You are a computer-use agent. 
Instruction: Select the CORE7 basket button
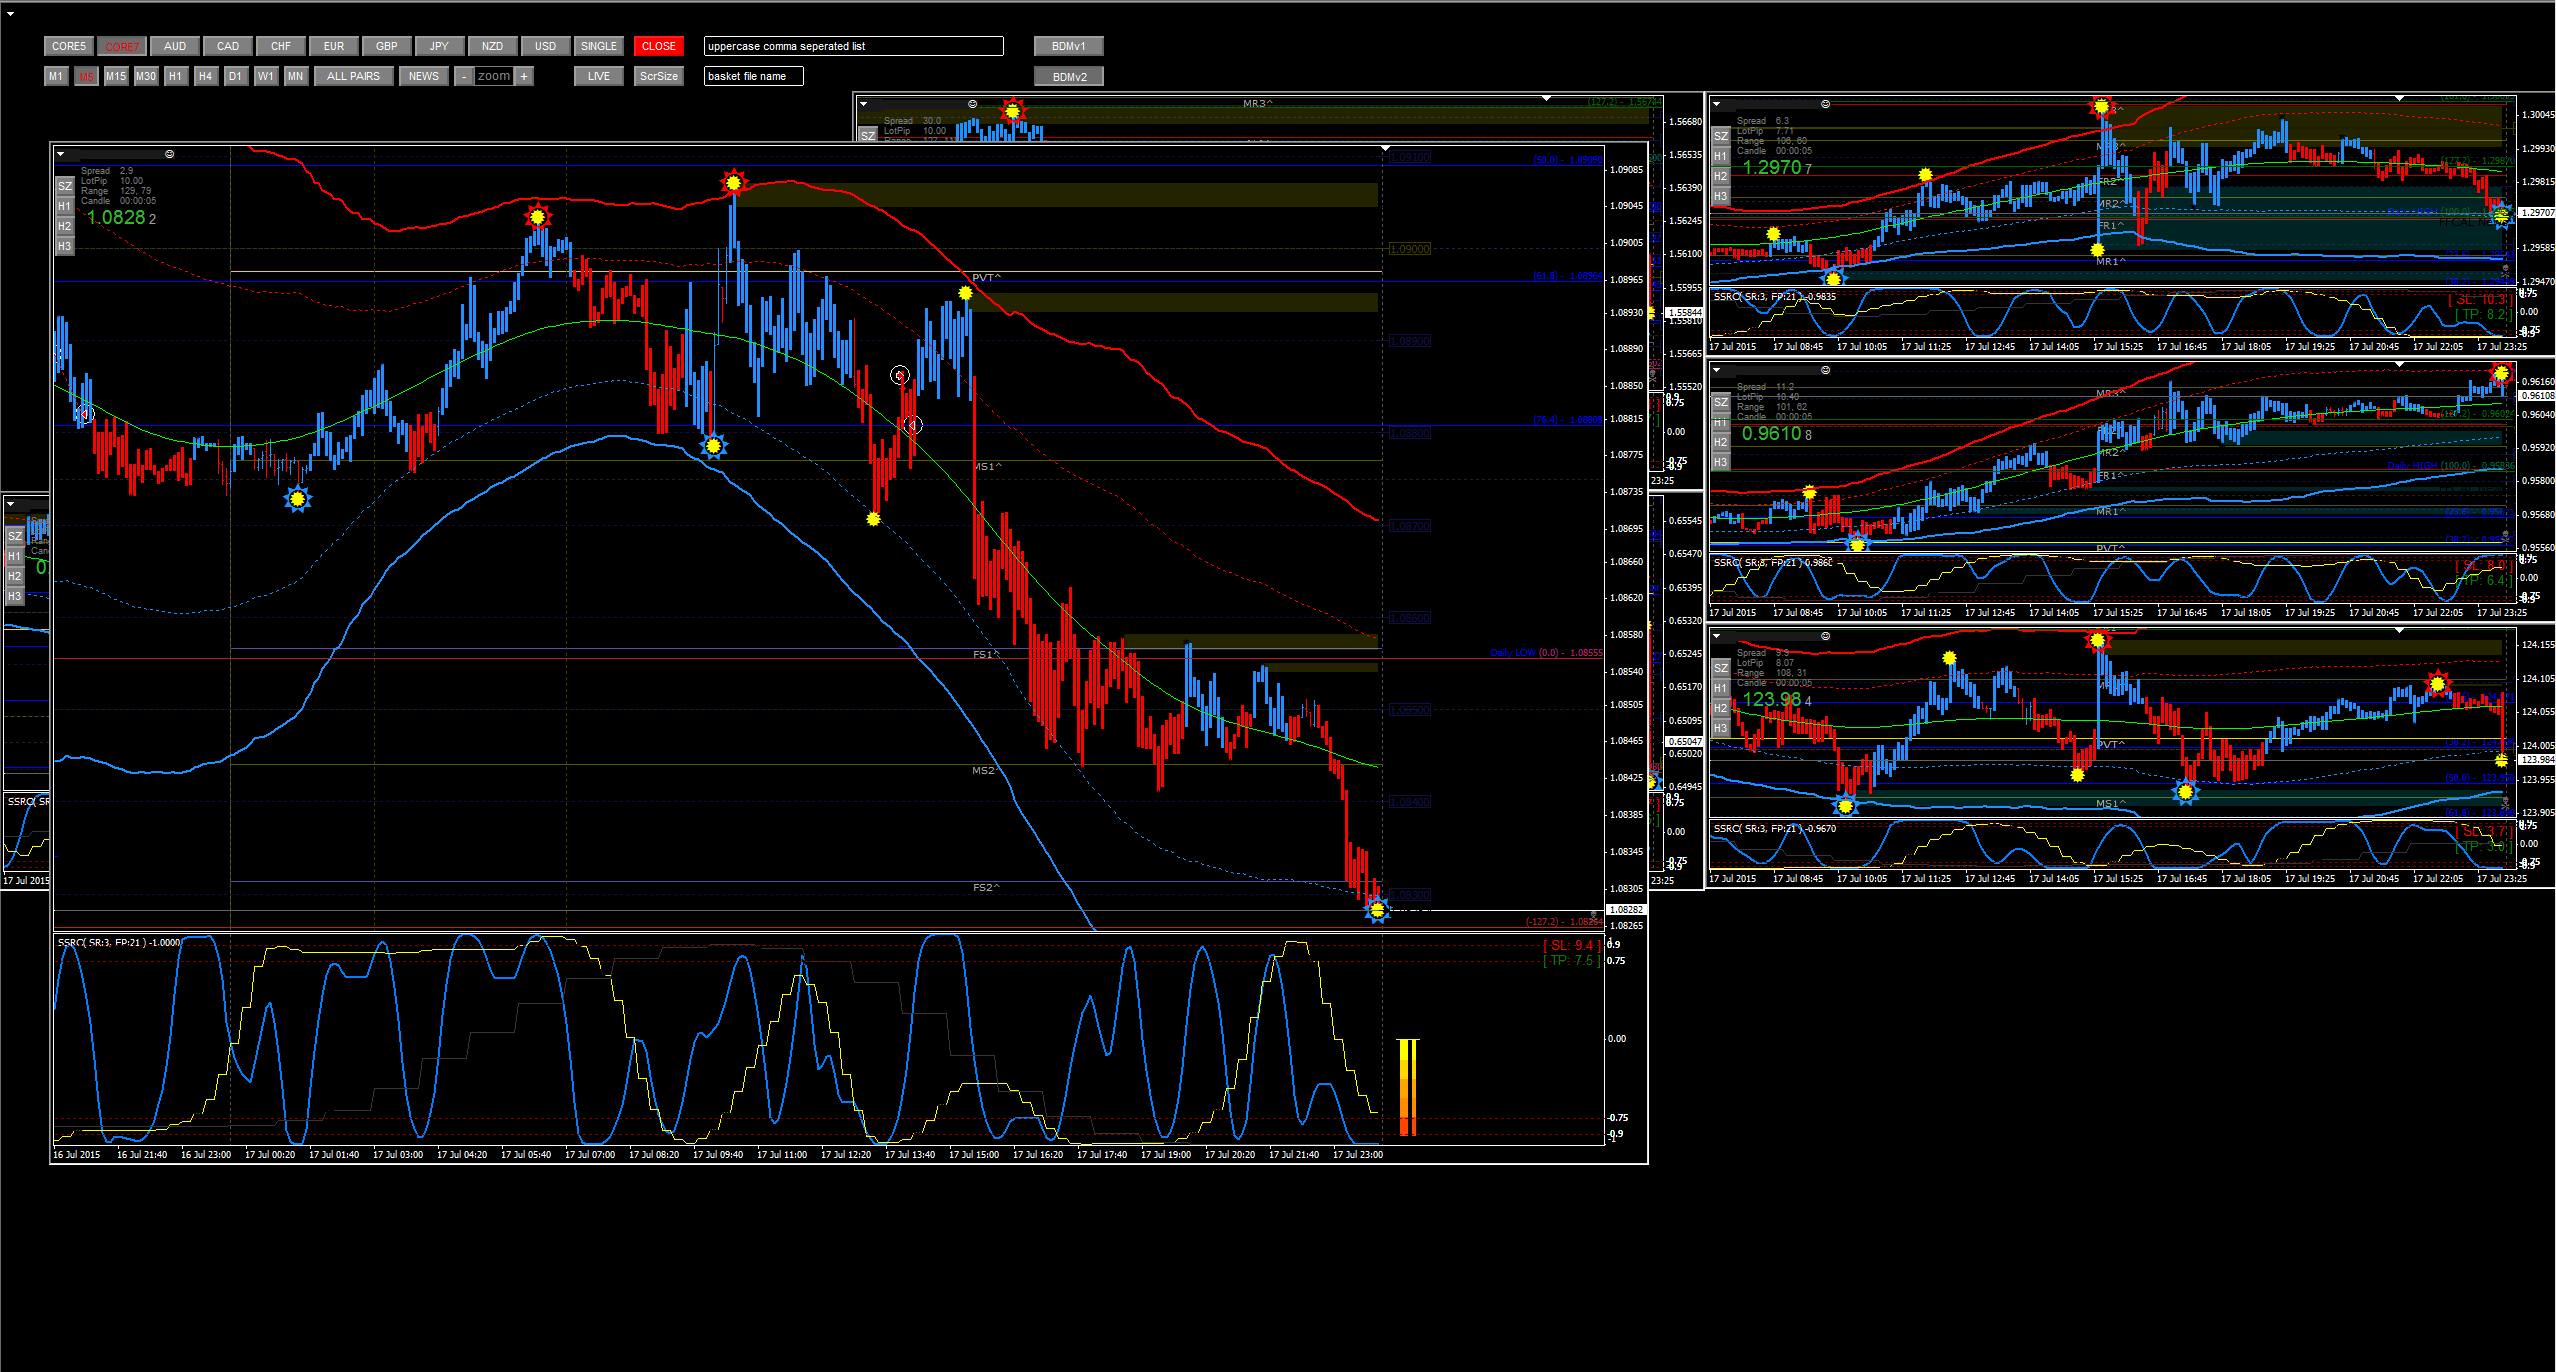point(122,46)
